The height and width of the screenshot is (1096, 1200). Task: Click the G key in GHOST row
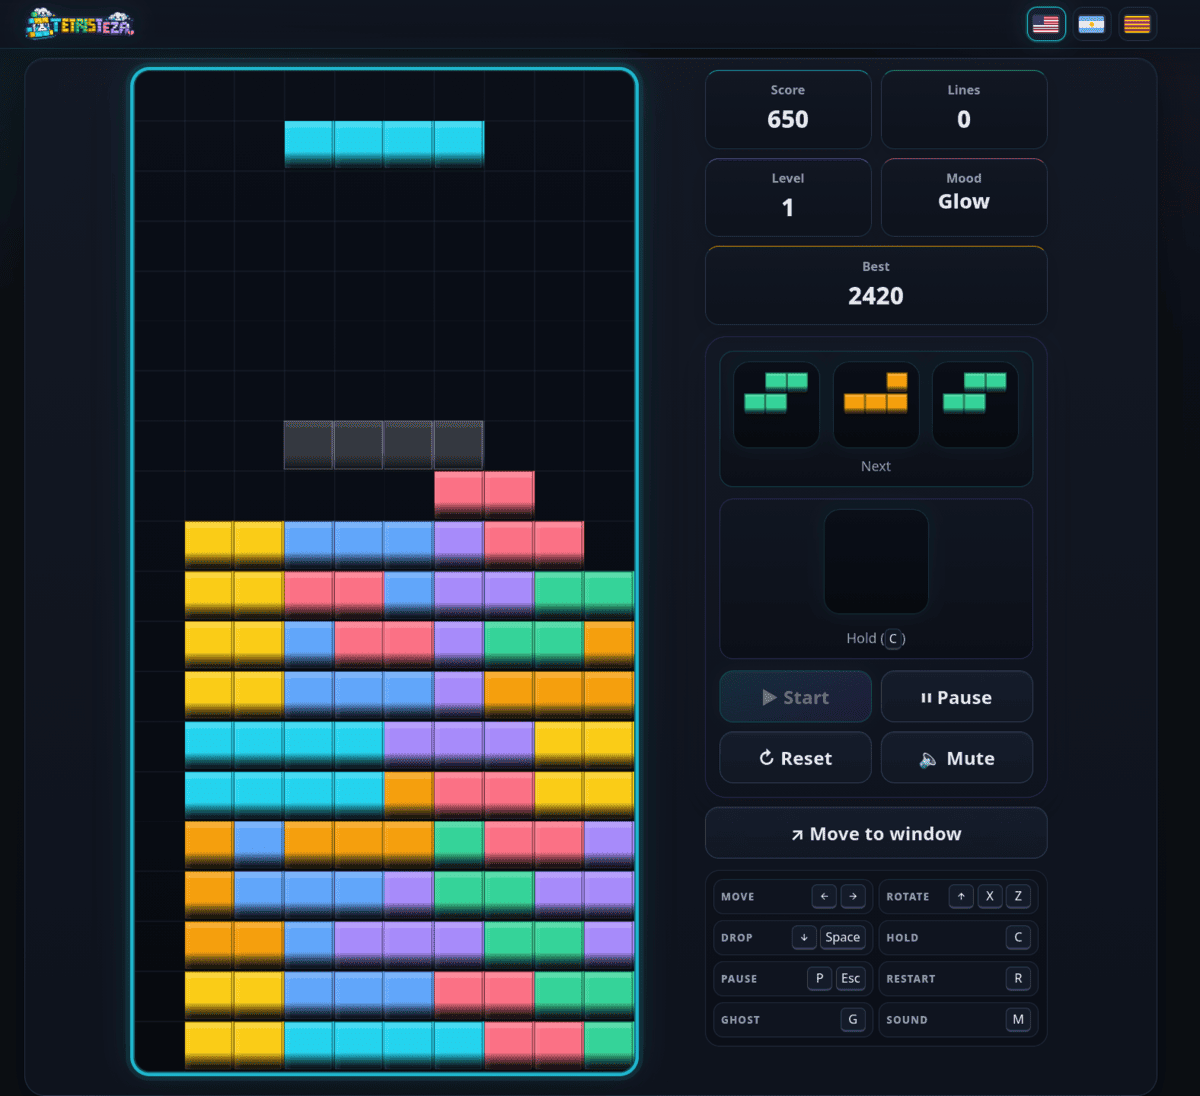[x=853, y=1019]
